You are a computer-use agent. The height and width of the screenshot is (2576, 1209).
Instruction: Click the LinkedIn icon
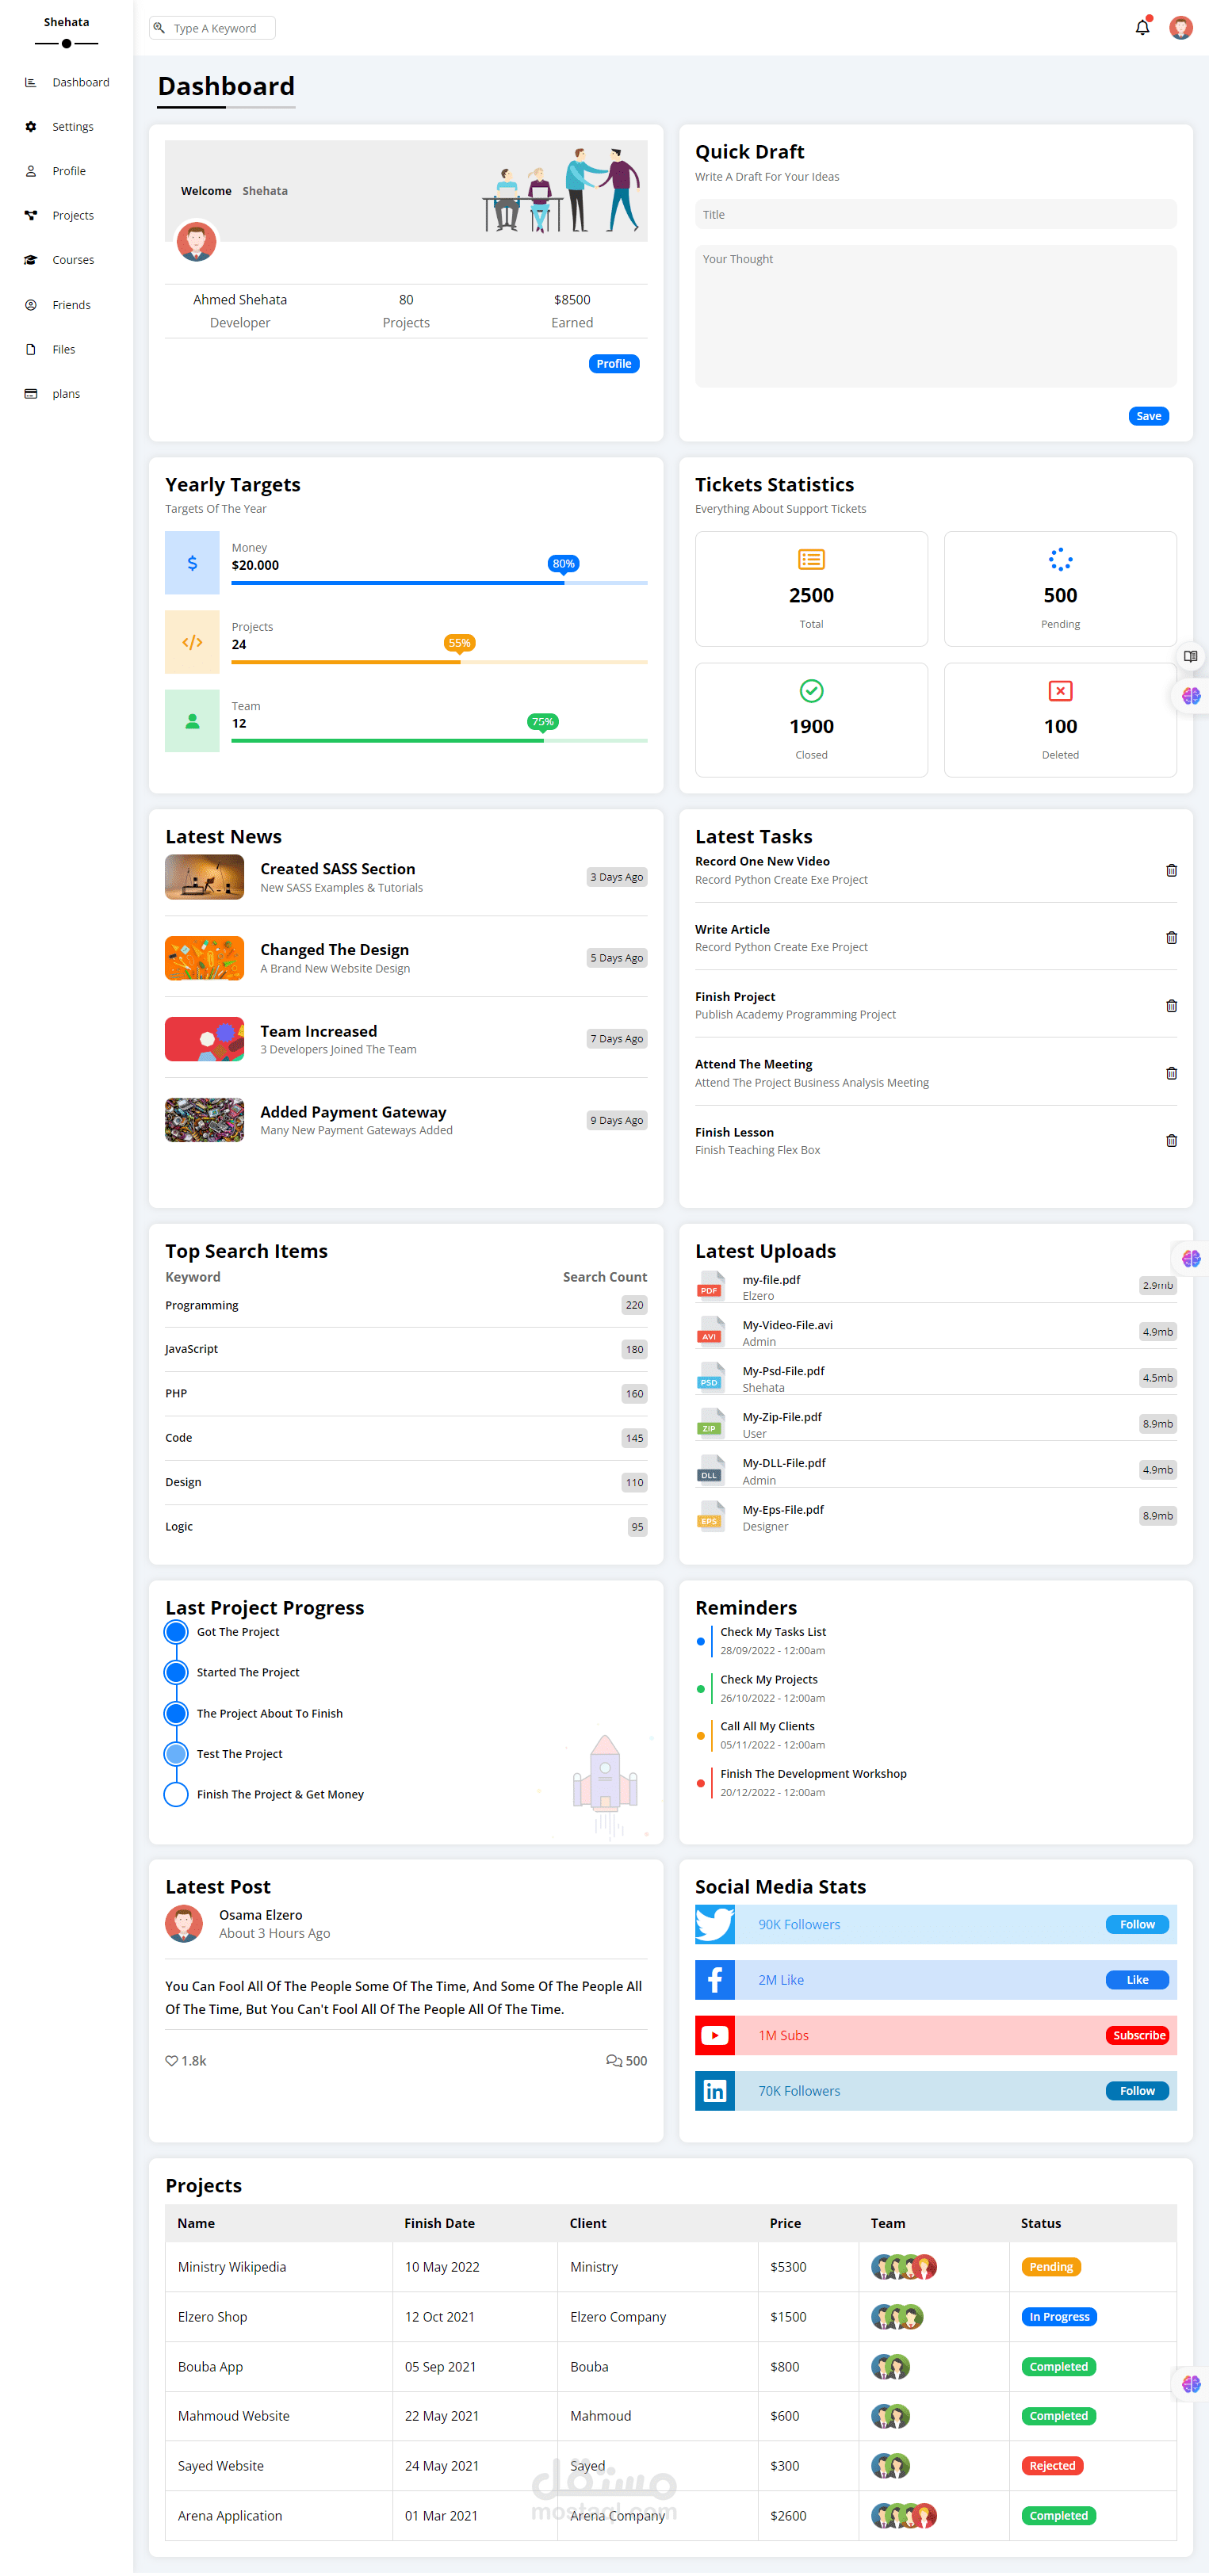point(715,2091)
